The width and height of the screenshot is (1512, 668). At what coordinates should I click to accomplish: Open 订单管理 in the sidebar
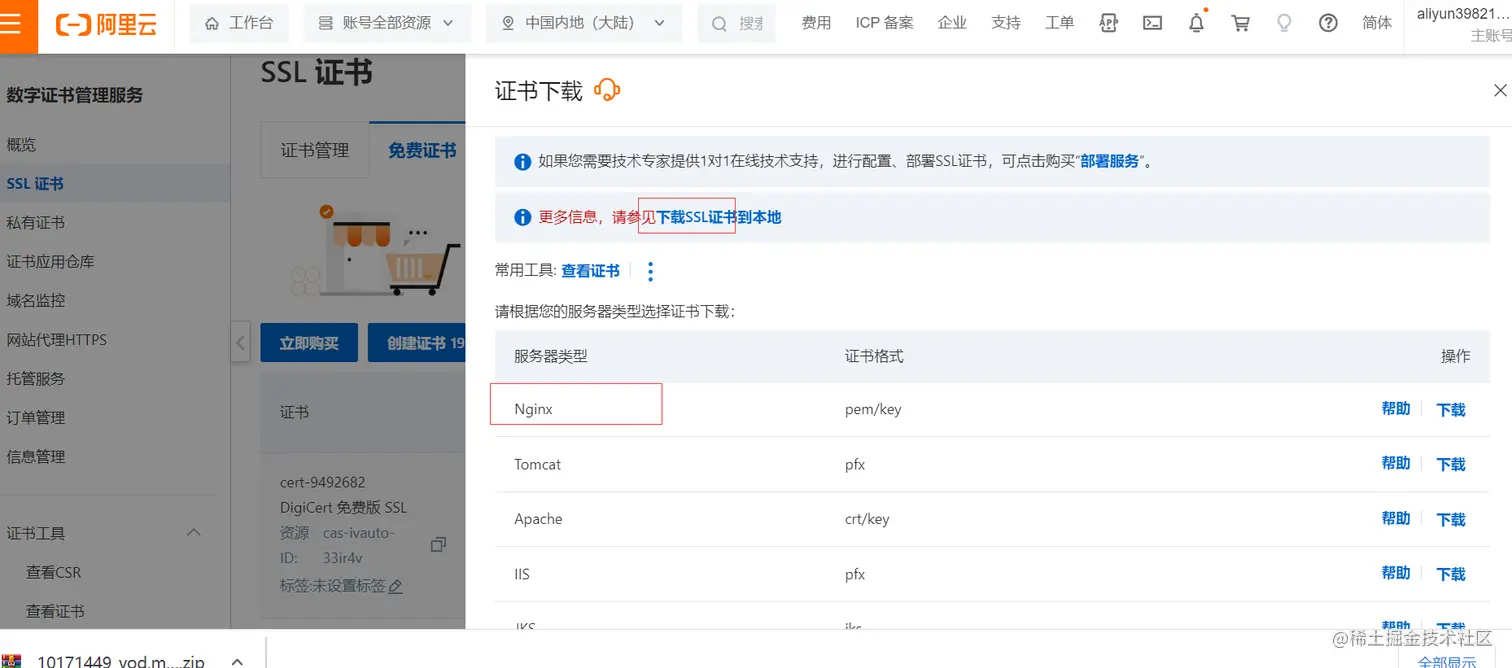35,418
